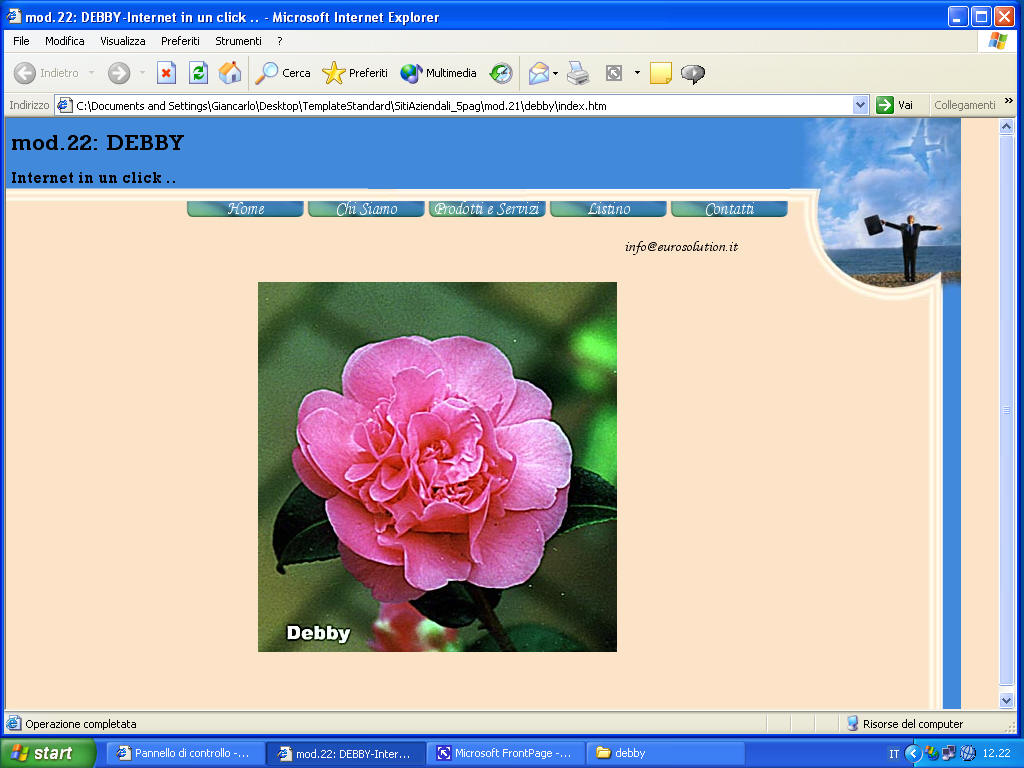
Task: Open the Home page nav button
Action: [246, 209]
